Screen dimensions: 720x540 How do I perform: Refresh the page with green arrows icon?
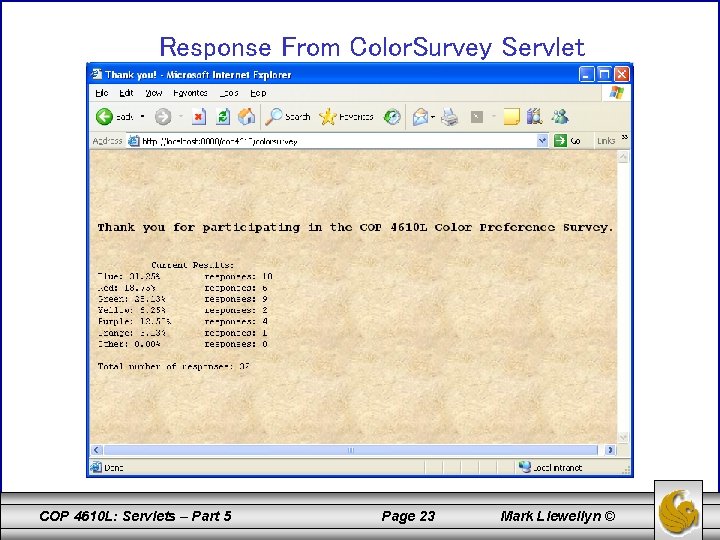pos(223,117)
